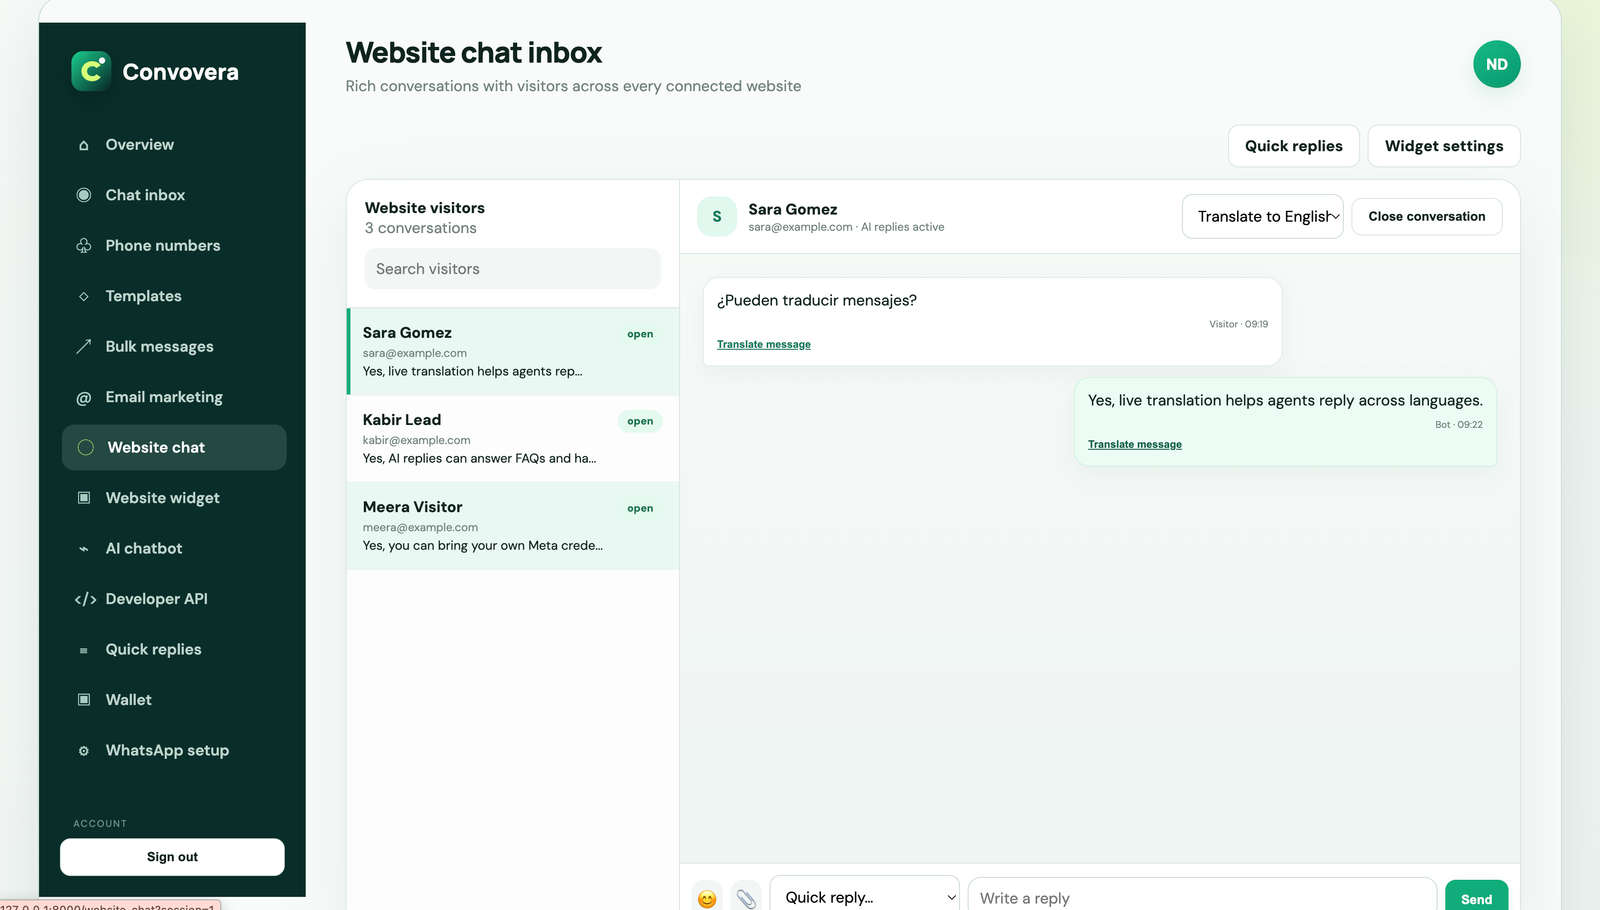
Task: Click the open badge on Kabir Lead
Action: coord(640,421)
